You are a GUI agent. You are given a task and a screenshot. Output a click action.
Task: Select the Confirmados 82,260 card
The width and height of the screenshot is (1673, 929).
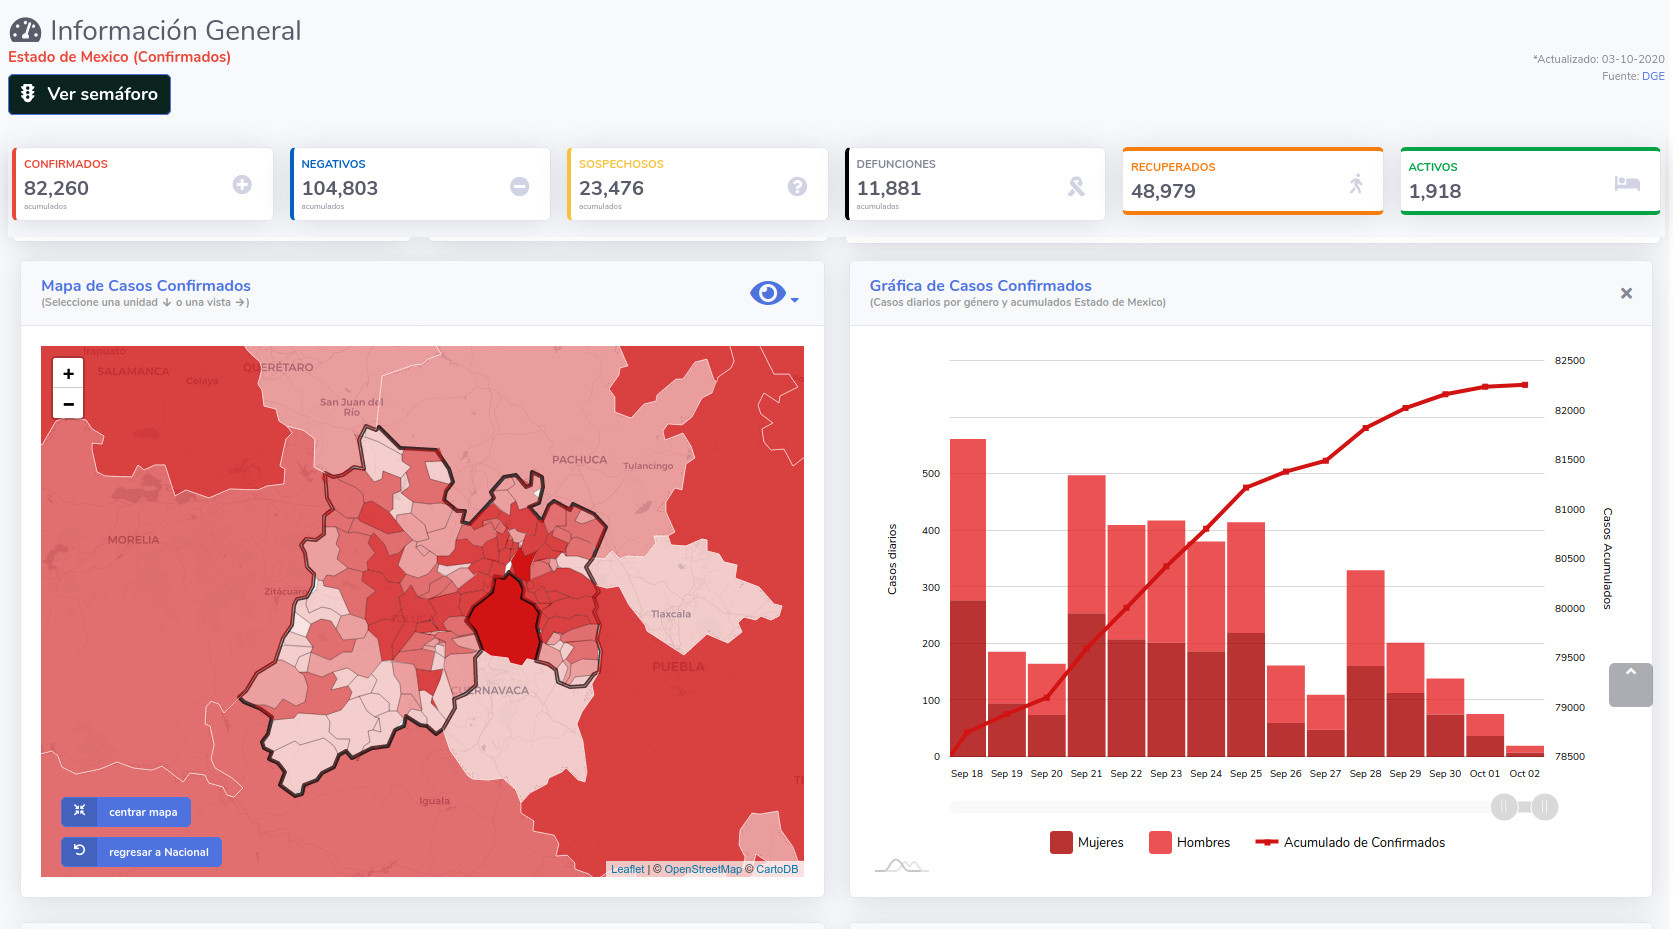142,184
